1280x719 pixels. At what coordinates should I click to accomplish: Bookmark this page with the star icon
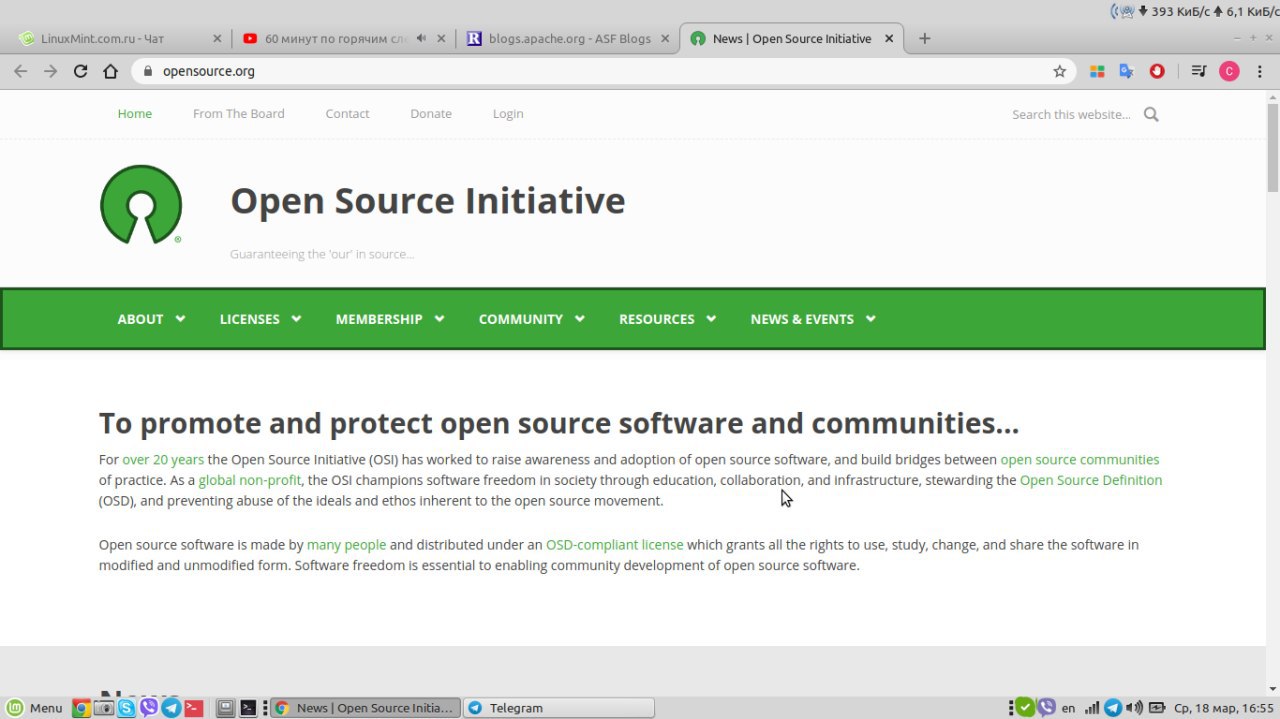1060,71
